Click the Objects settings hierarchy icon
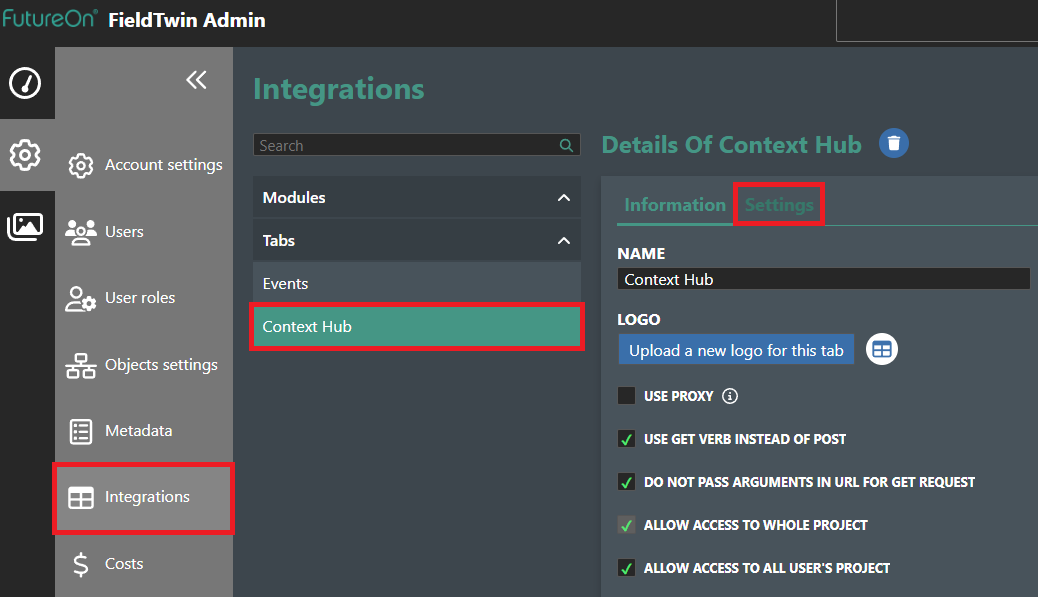 81,365
